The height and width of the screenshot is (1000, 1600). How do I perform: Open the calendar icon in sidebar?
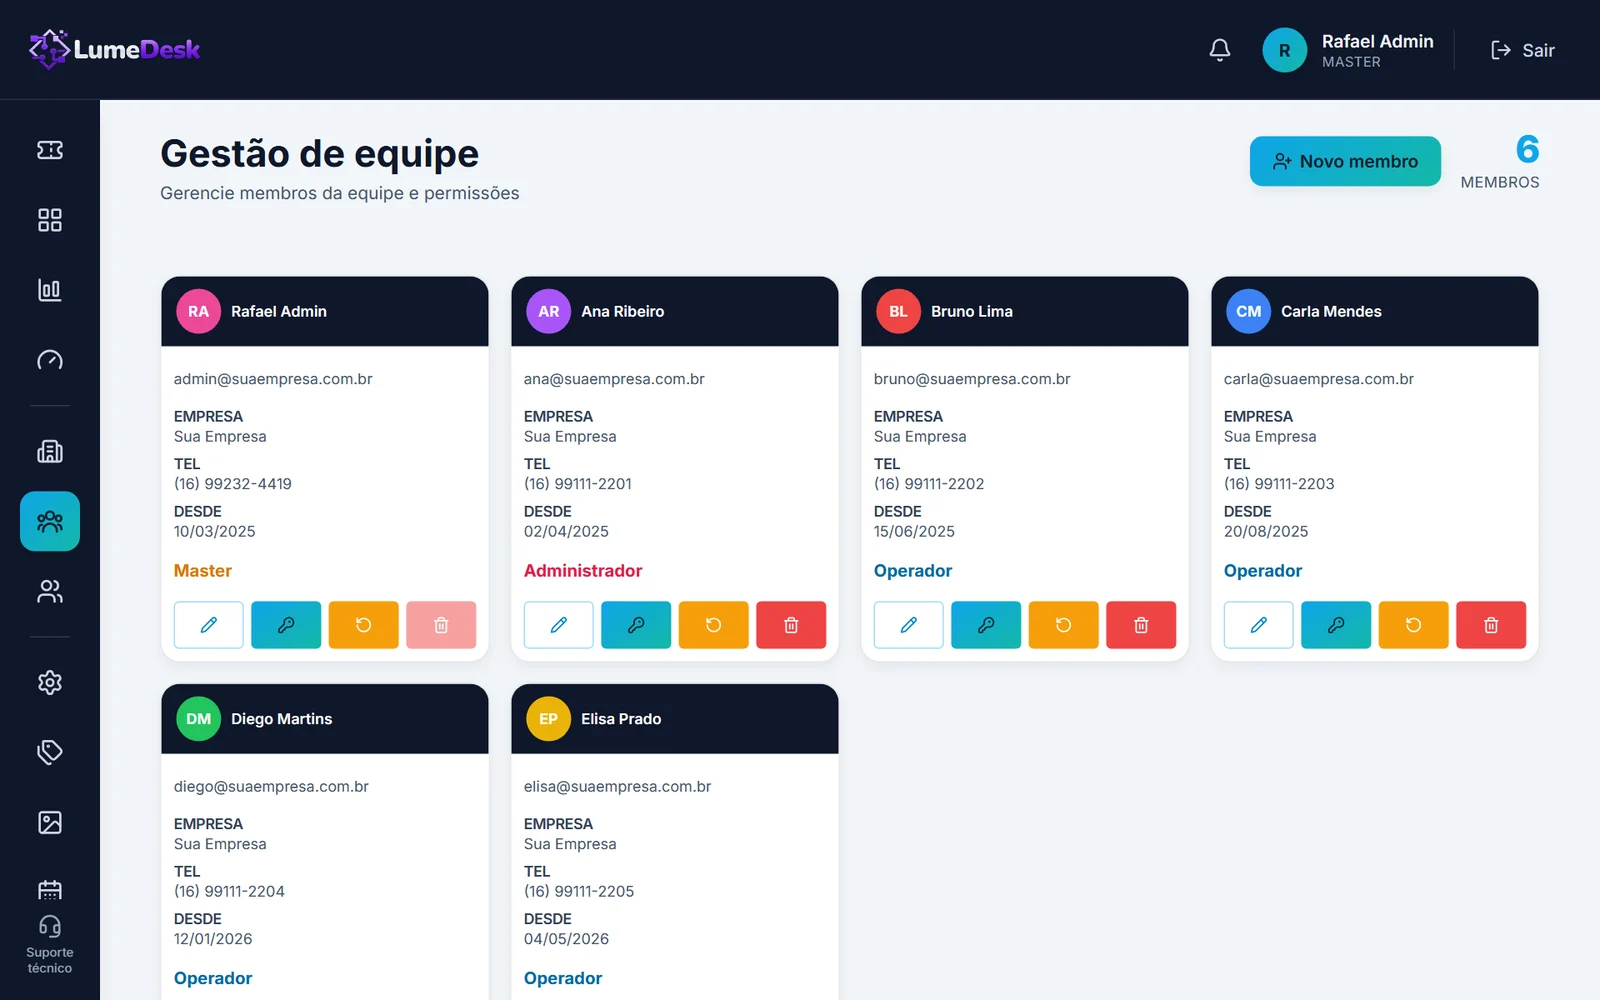click(x=50, y=889)
